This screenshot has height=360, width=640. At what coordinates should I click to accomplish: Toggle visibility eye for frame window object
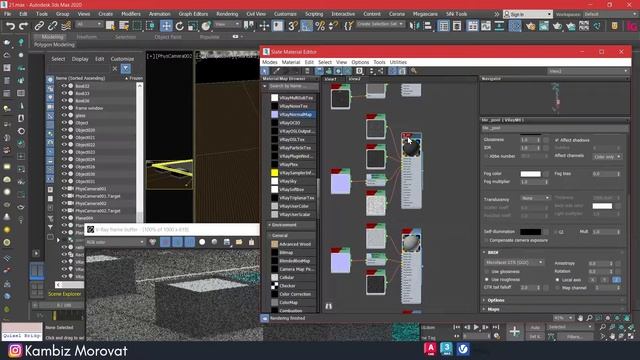click(x=64, y=108)
